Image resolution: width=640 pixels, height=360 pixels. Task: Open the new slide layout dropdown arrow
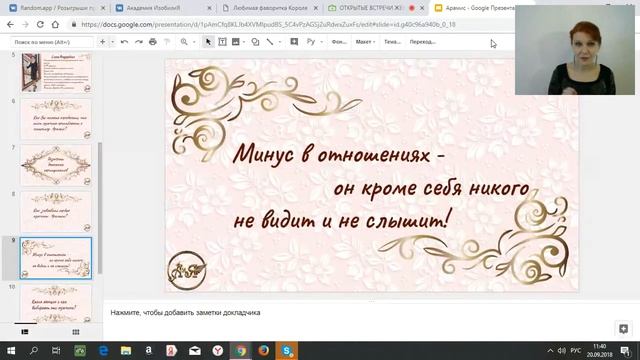pos(112,42)
